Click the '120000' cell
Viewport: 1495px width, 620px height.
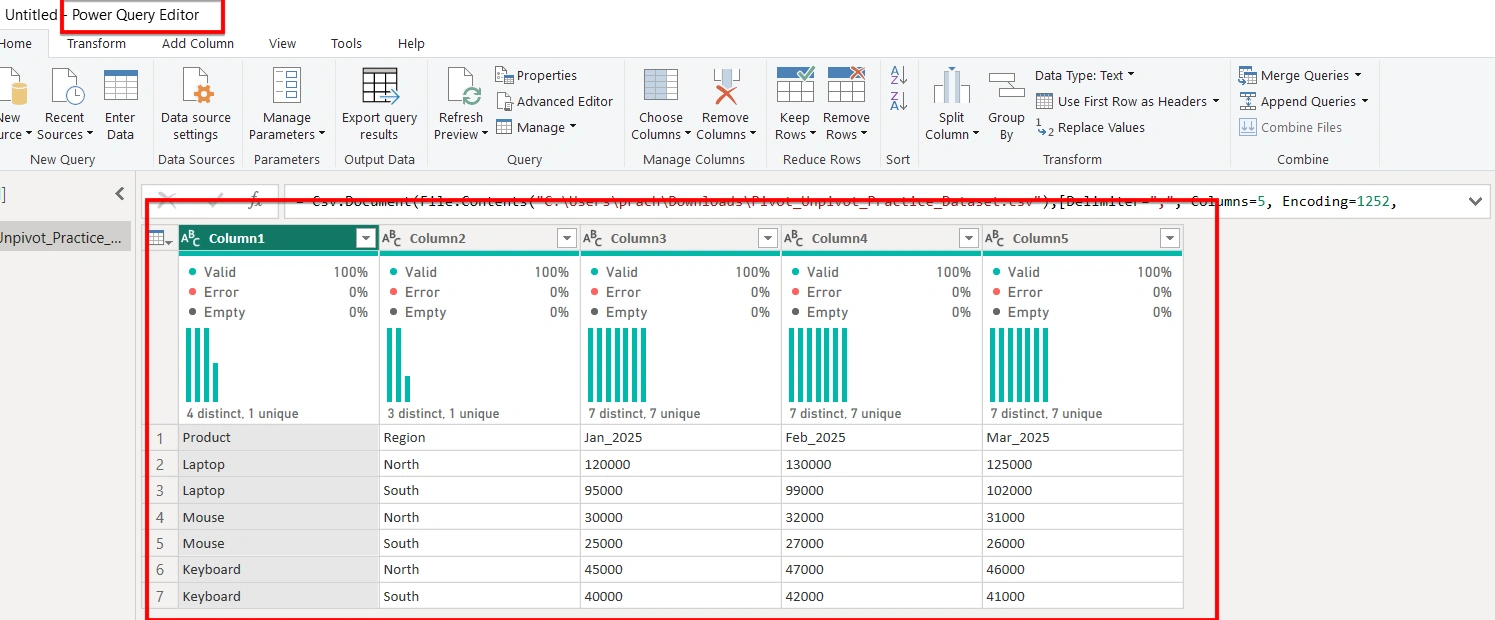point(681,464)
